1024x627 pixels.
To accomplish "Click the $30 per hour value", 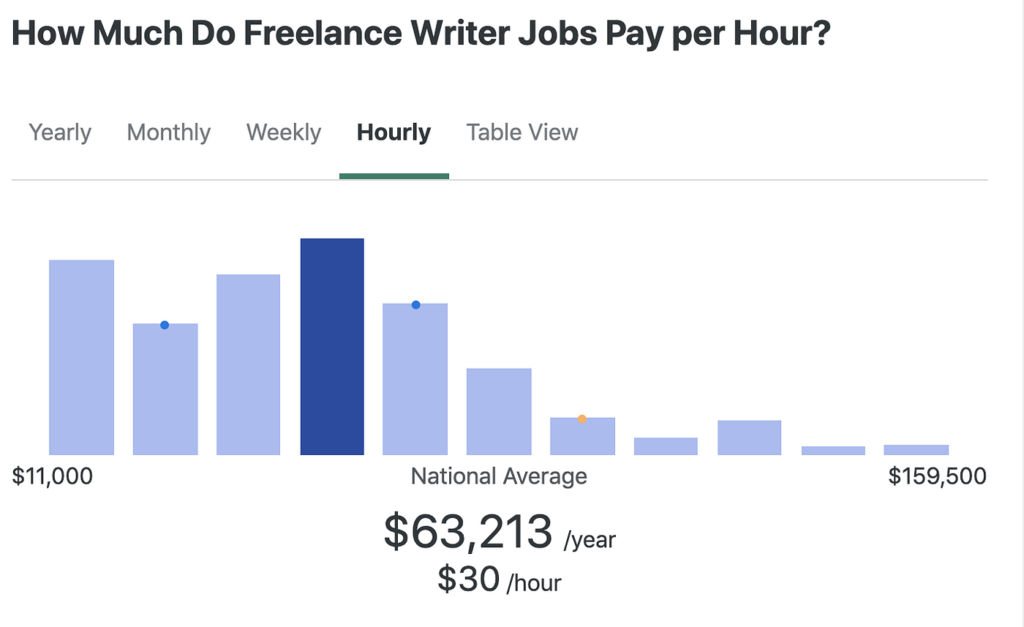I will point(466,579).
